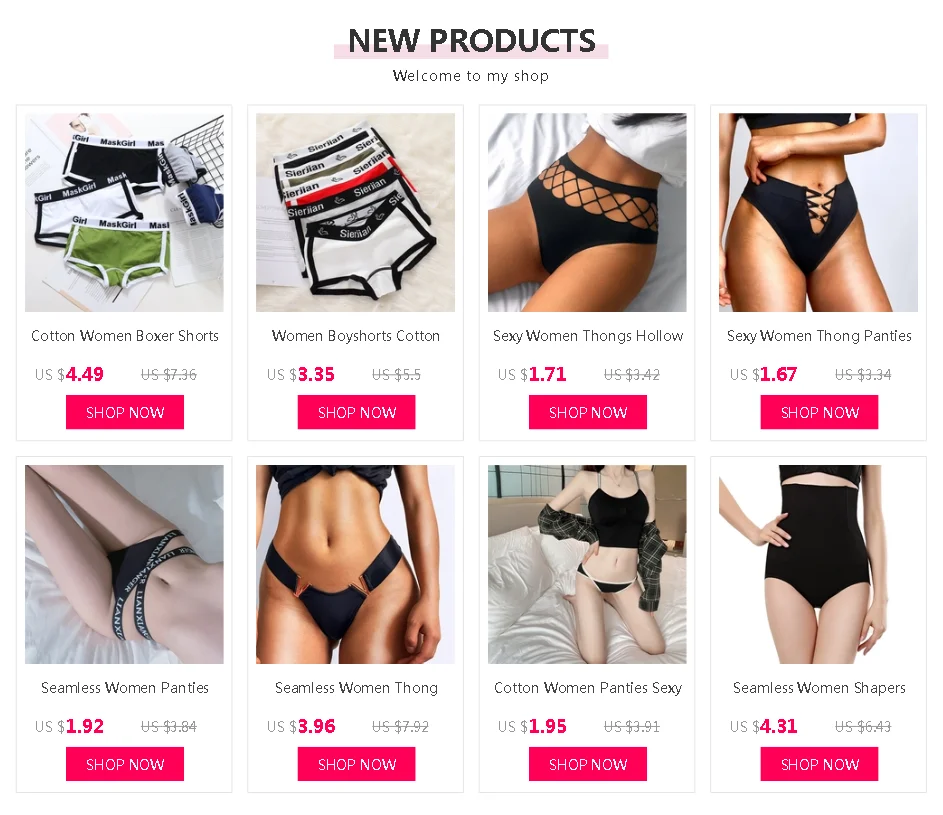943x815 pixels.
Task: Click Shop Now under Seamless Women Panties
Action: 125,764
